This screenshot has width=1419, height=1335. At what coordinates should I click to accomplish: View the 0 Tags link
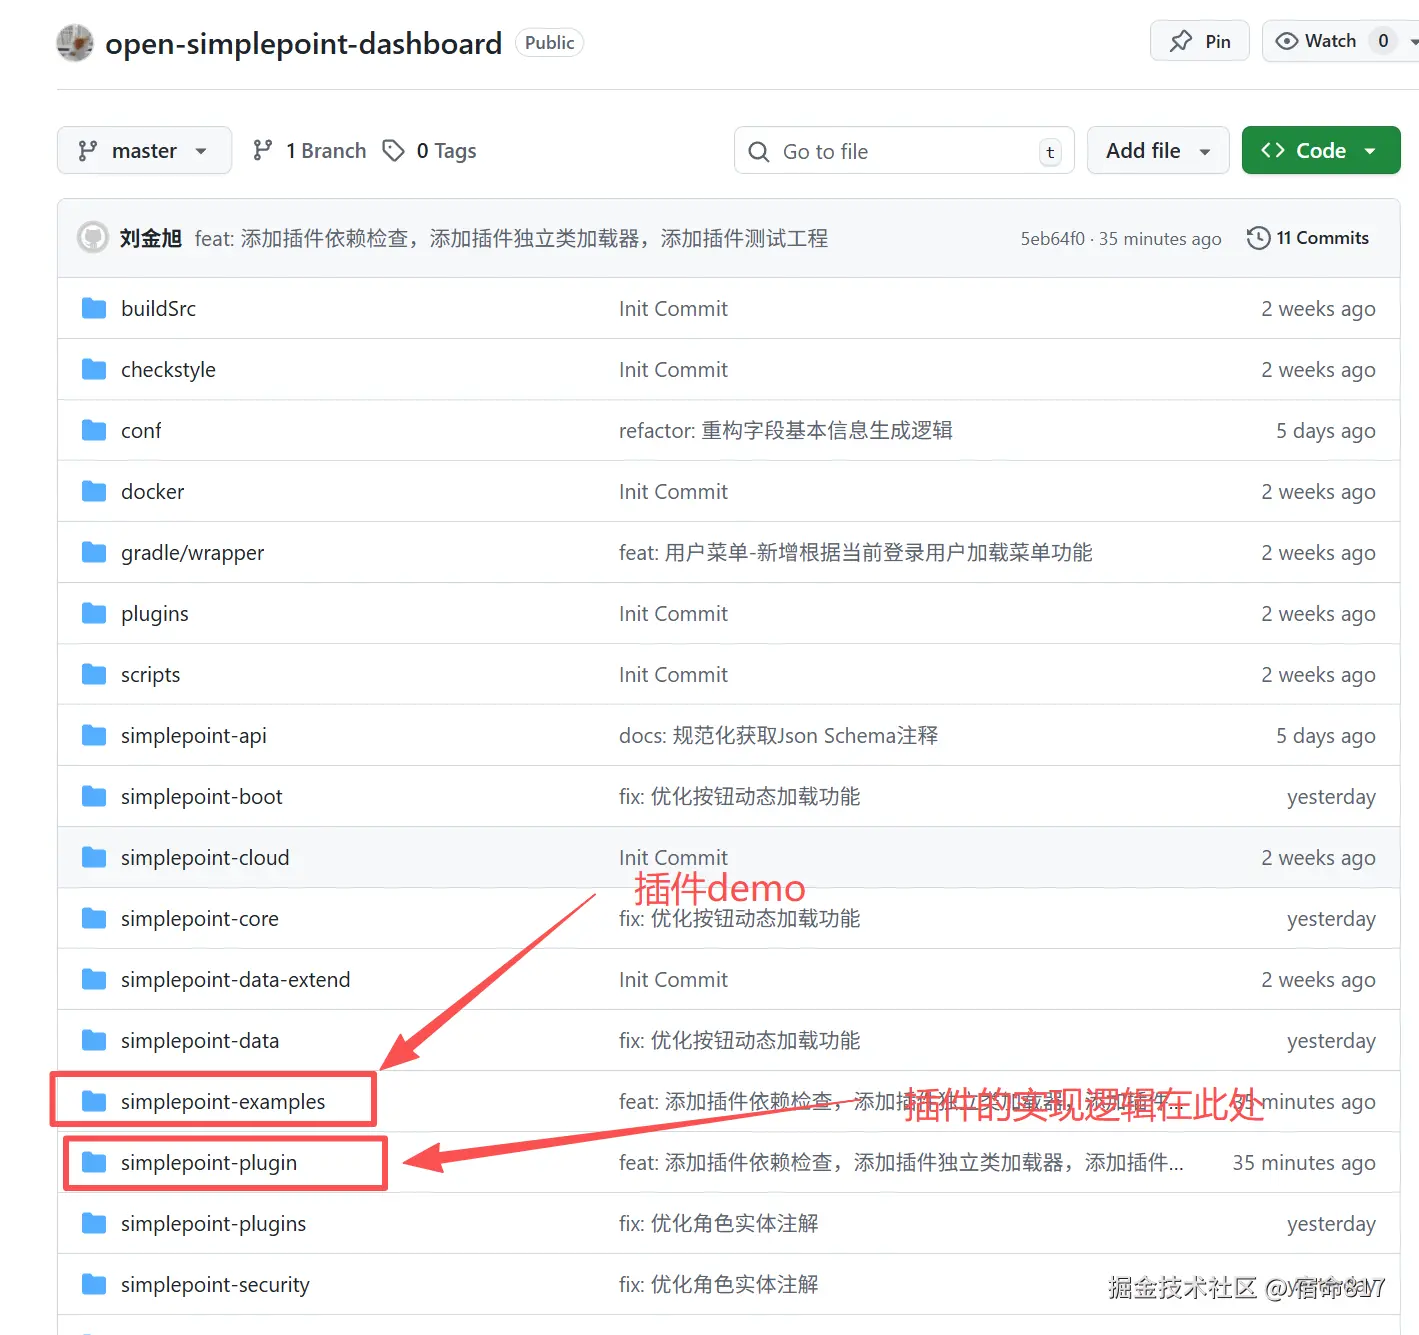click(x=429, y=150)
